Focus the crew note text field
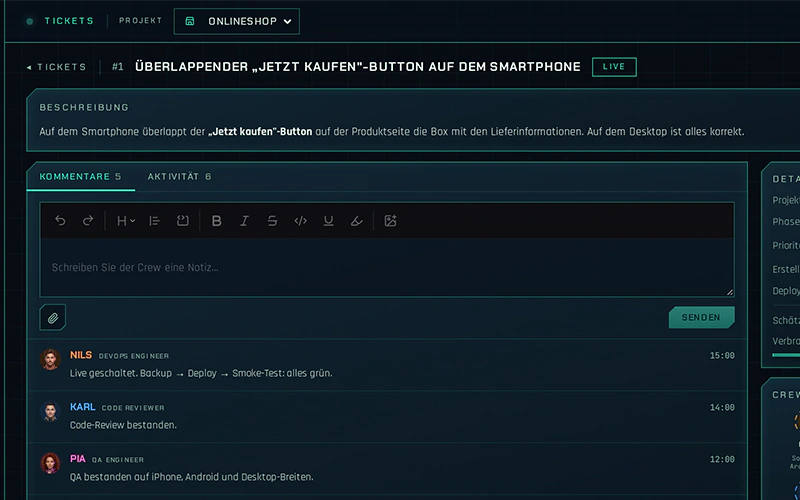The image size is (800, 500). [387, 267]
